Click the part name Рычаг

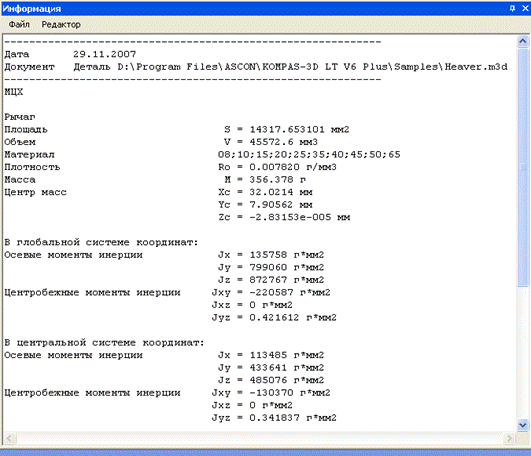[x=20, y=117]
